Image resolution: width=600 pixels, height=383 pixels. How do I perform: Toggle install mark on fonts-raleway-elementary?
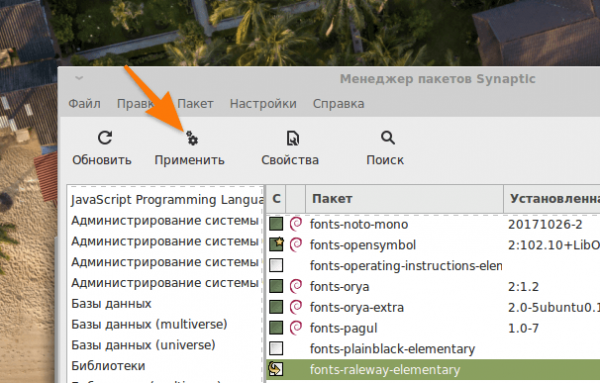(x=276, y=369)
